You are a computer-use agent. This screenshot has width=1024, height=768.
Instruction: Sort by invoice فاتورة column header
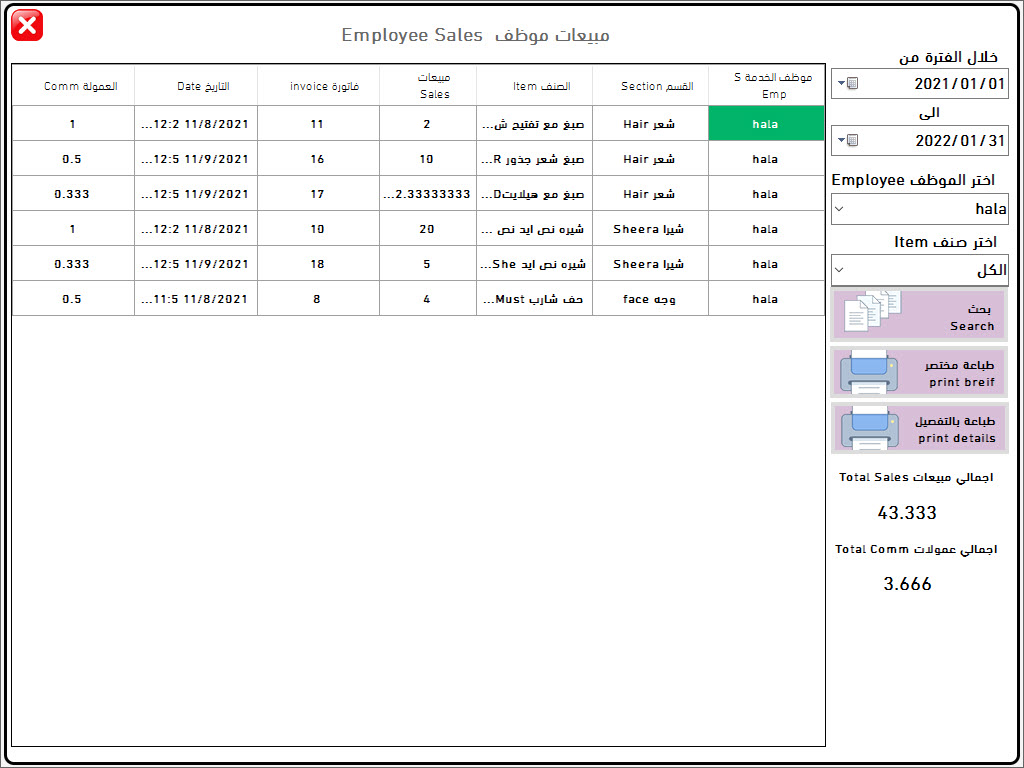pyautogui.click(x=319, y=86)
